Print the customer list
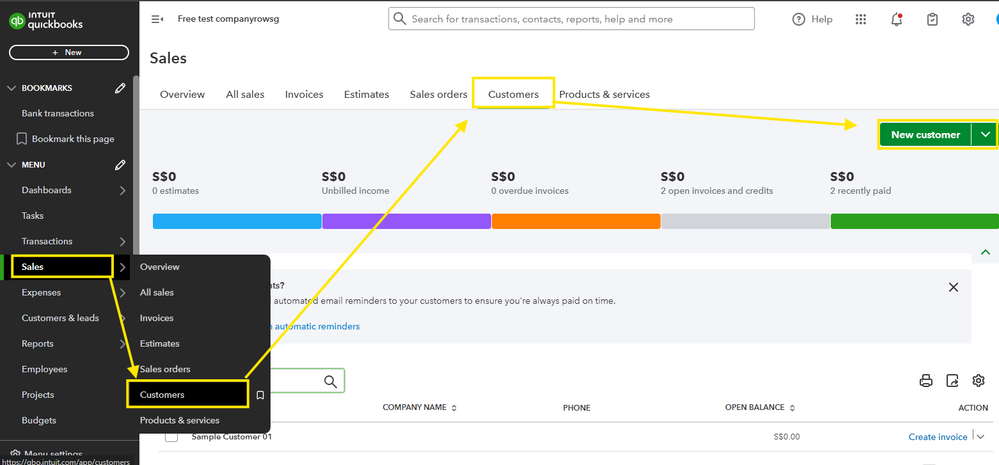999x465 pixels. tap(926, 381)
